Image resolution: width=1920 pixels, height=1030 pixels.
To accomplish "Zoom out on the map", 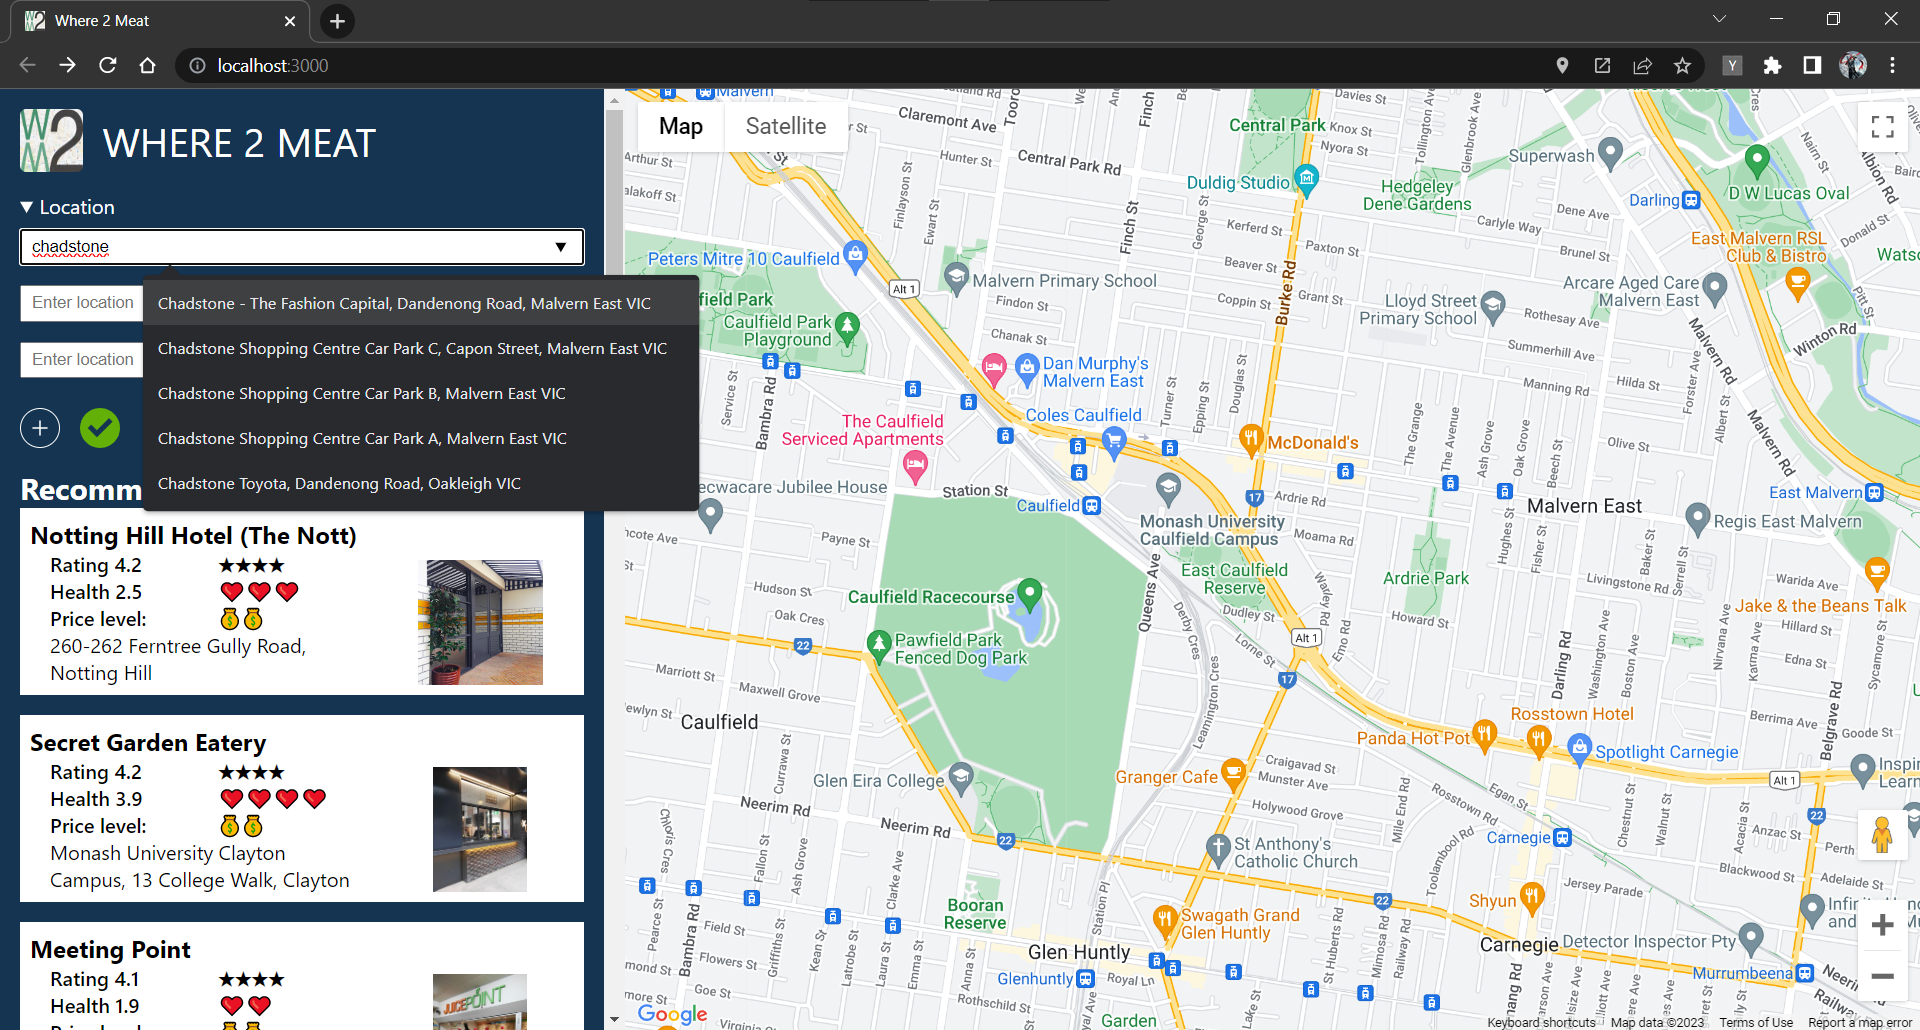I will (1882, 976).
